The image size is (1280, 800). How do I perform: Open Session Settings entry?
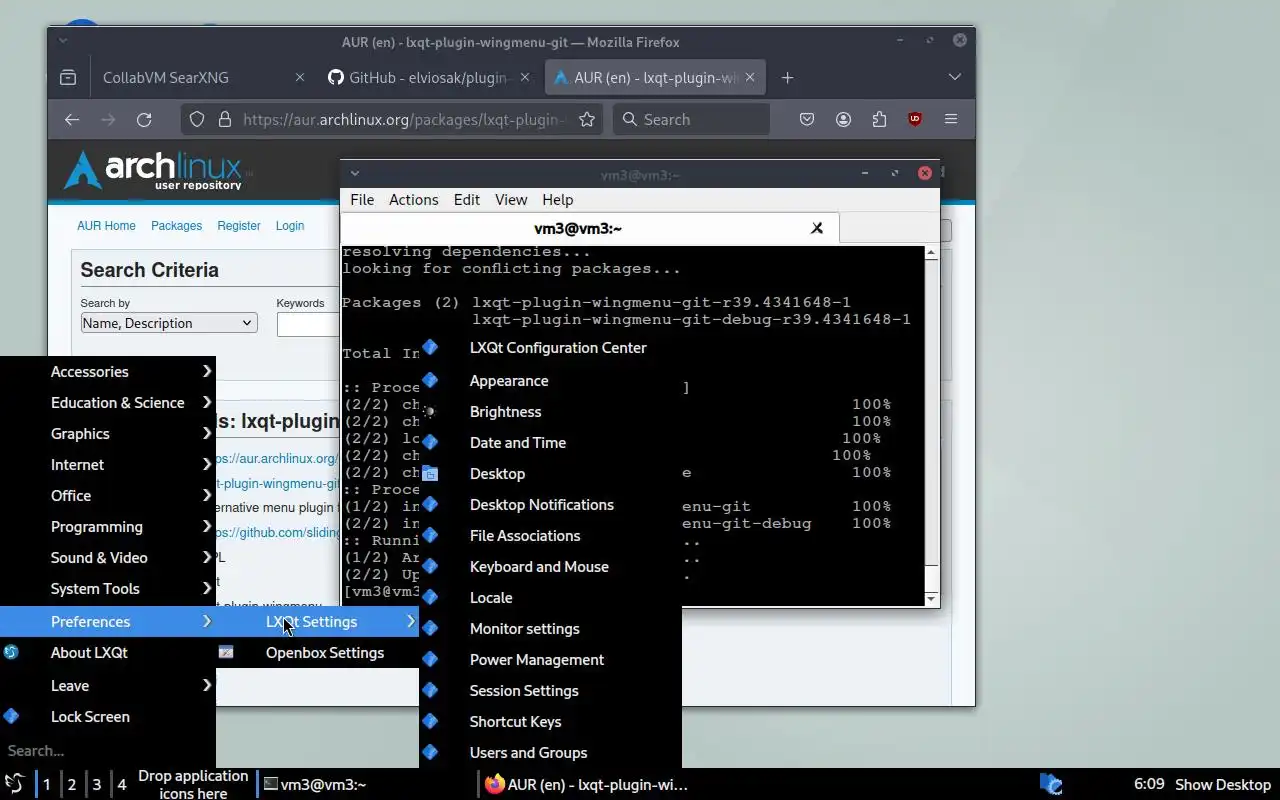[550, 691]
